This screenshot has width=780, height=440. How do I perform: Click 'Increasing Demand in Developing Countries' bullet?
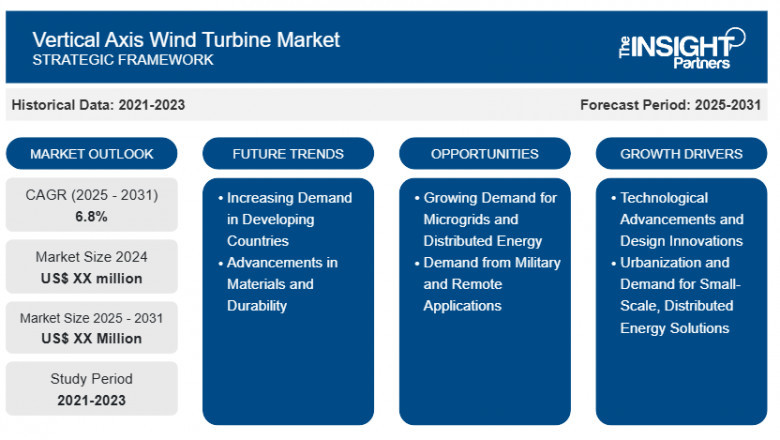pos(285,219)
